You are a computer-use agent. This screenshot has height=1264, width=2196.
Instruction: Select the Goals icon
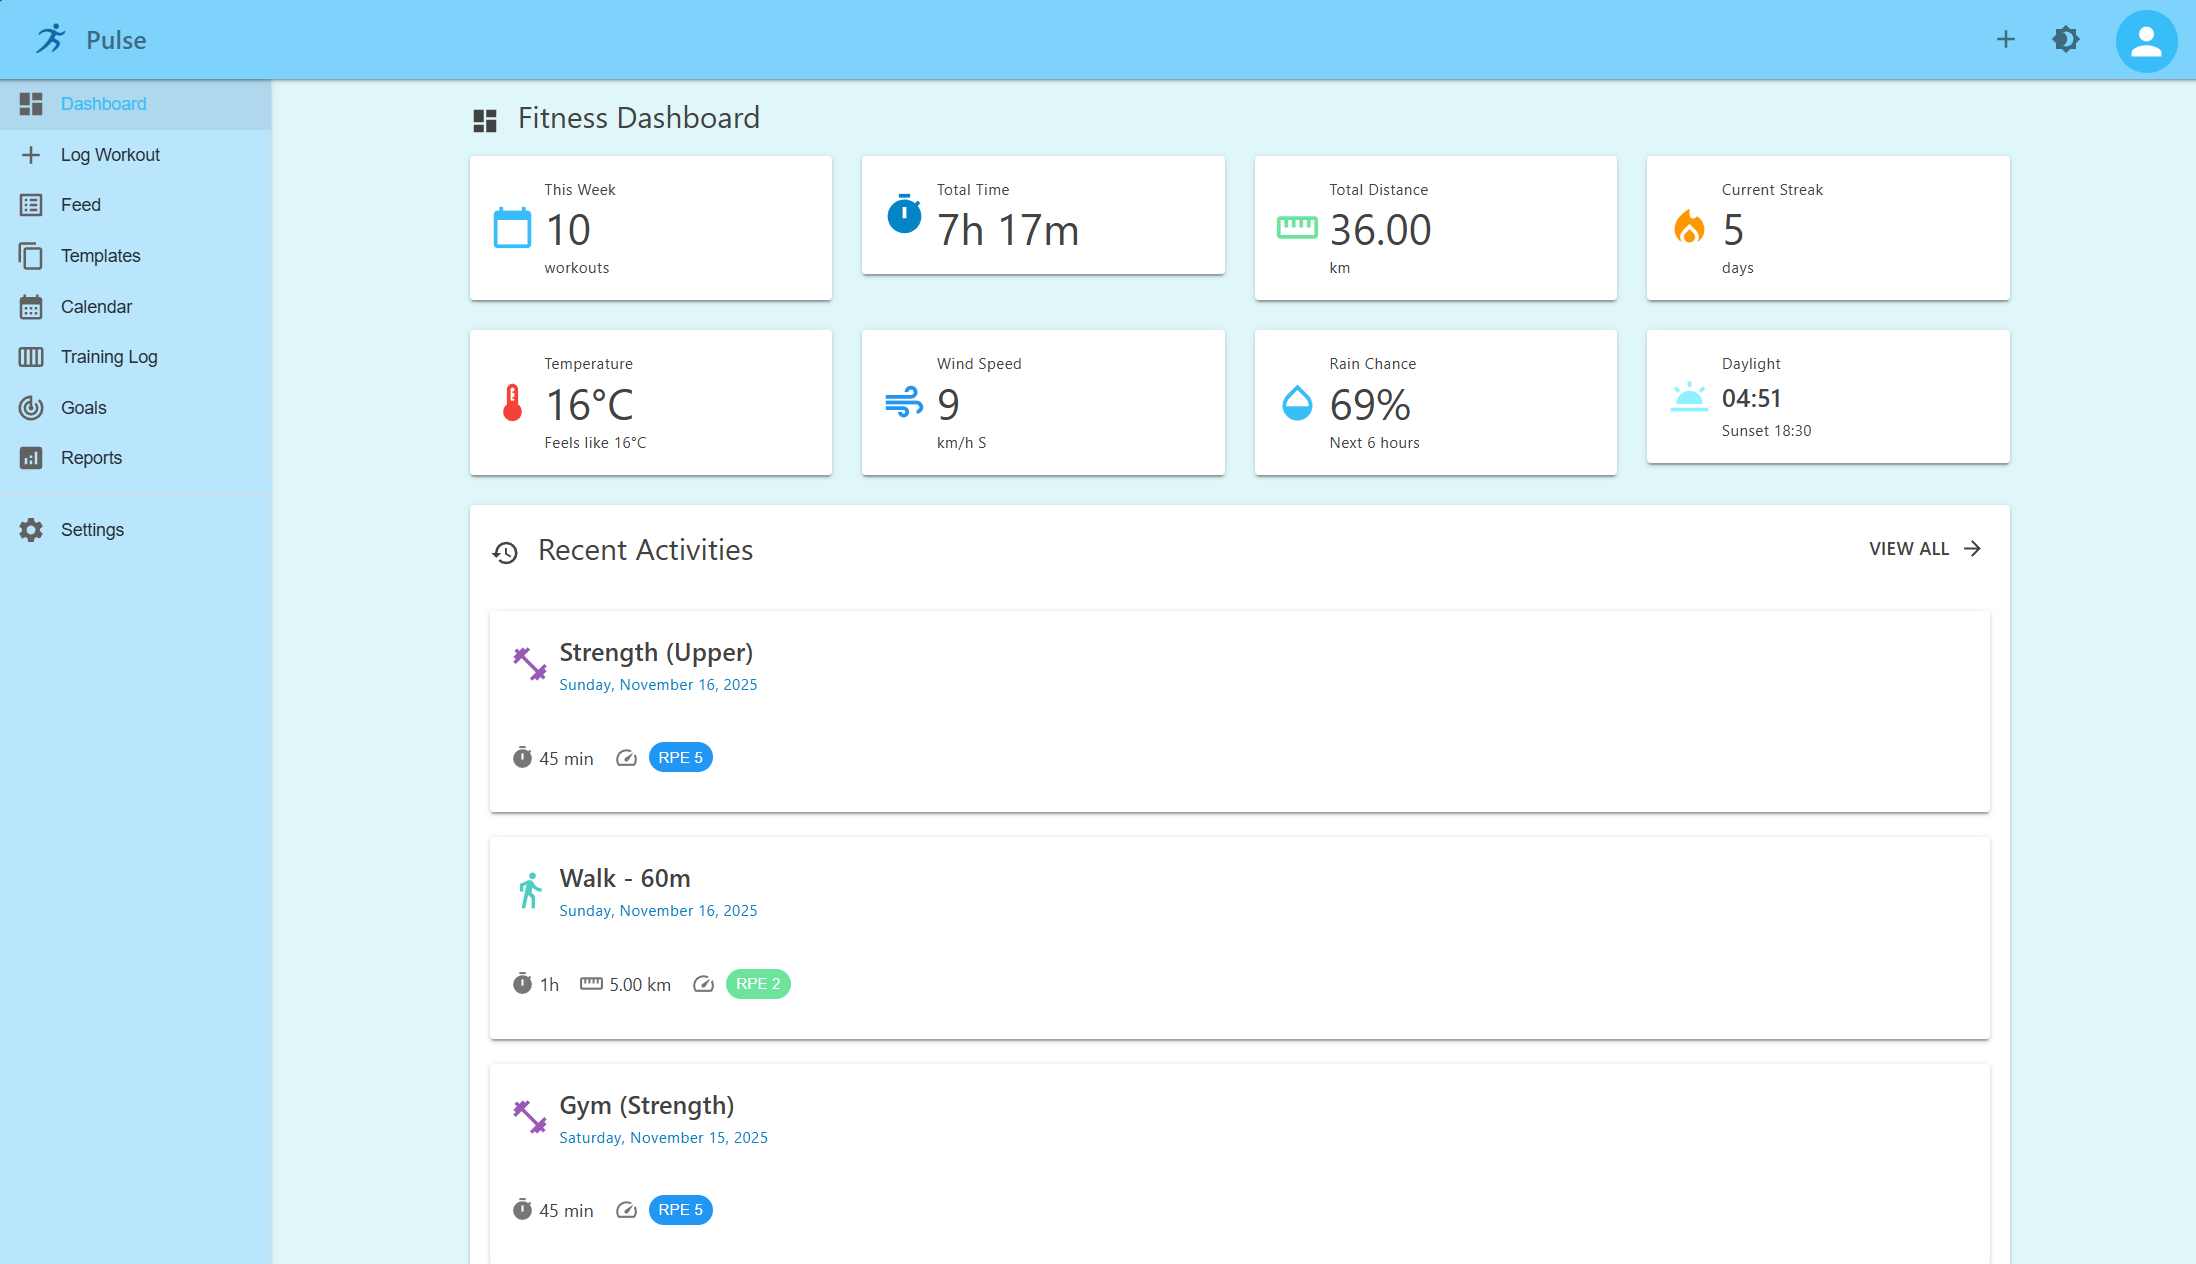(x=31, y=407)
